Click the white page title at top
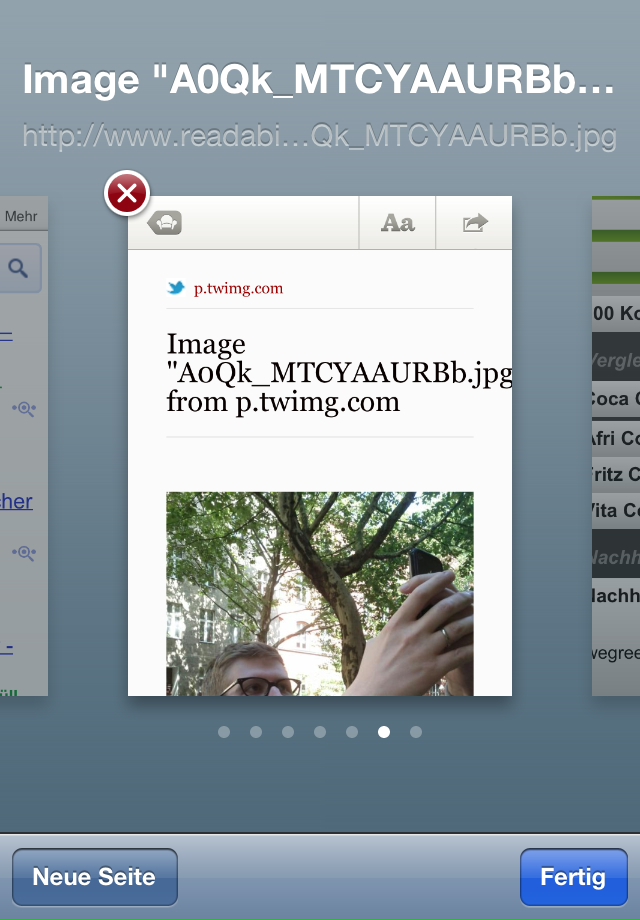The image size is (640, 920). pyautogui.click(x=318, y=80)
